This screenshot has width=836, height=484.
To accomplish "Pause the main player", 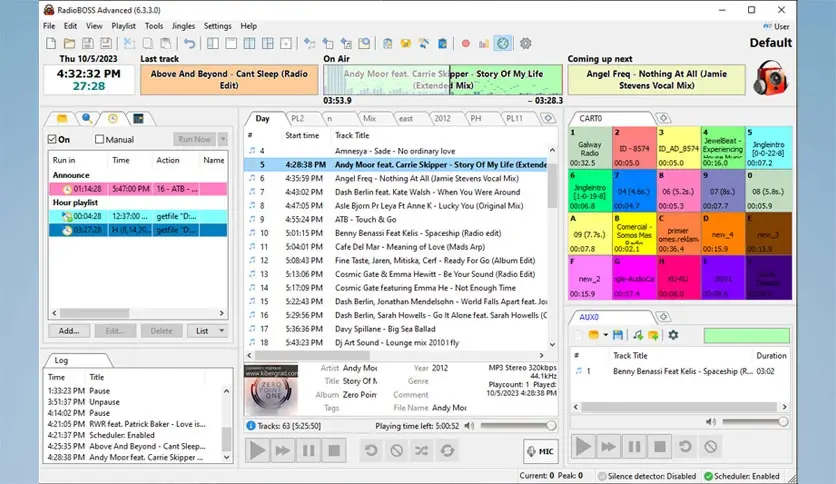I will point(308,451).
